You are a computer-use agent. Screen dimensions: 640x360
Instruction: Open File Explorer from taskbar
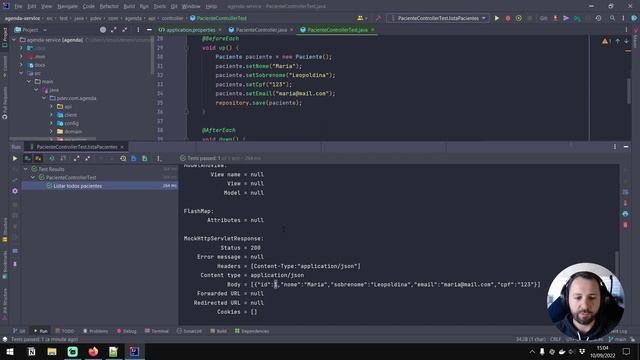click(x=52, y=351)
